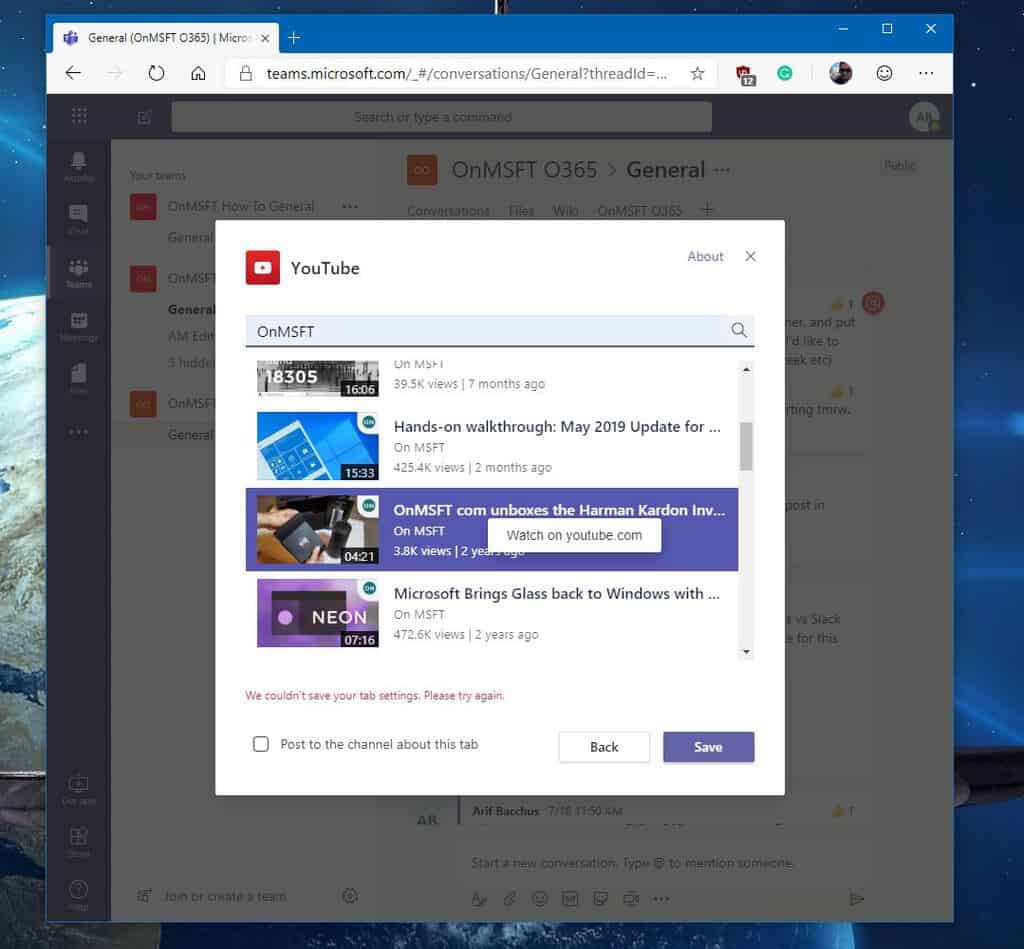Screen dimensions: 1024x949
Task: Close the YouTube dialog with the X
Action: [x=751, y=257]
